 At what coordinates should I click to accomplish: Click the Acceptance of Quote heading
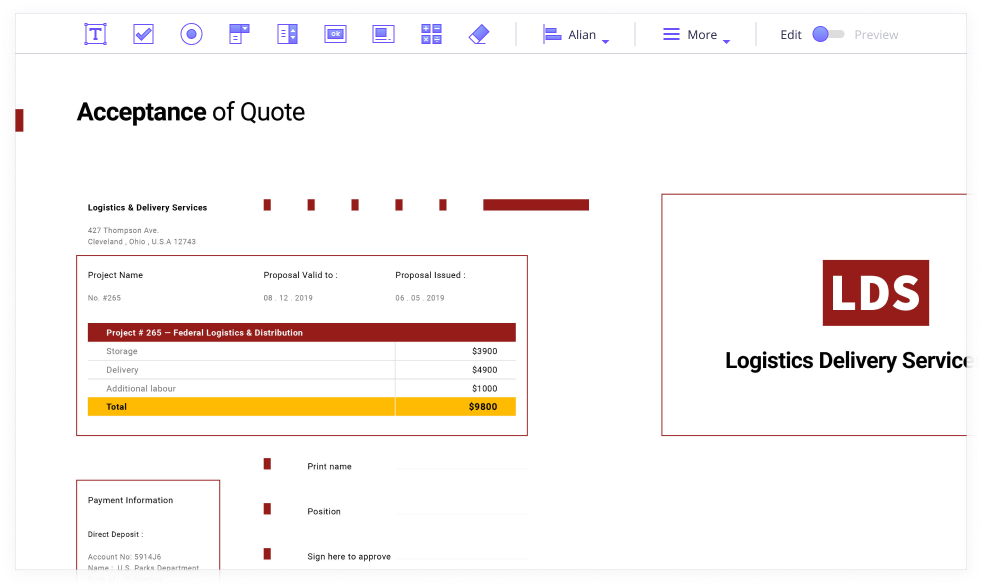tap(191, 112)
